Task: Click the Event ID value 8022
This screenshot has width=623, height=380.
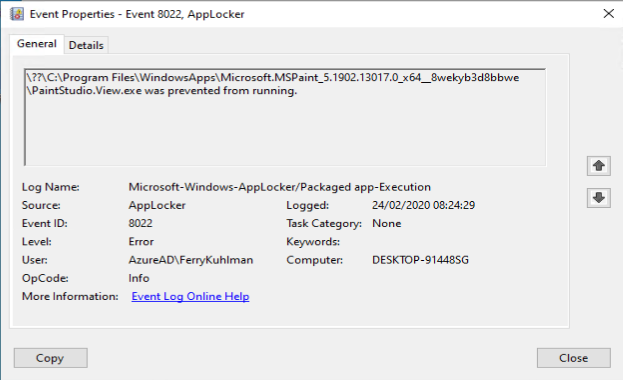Action: (x=140, y=223)
